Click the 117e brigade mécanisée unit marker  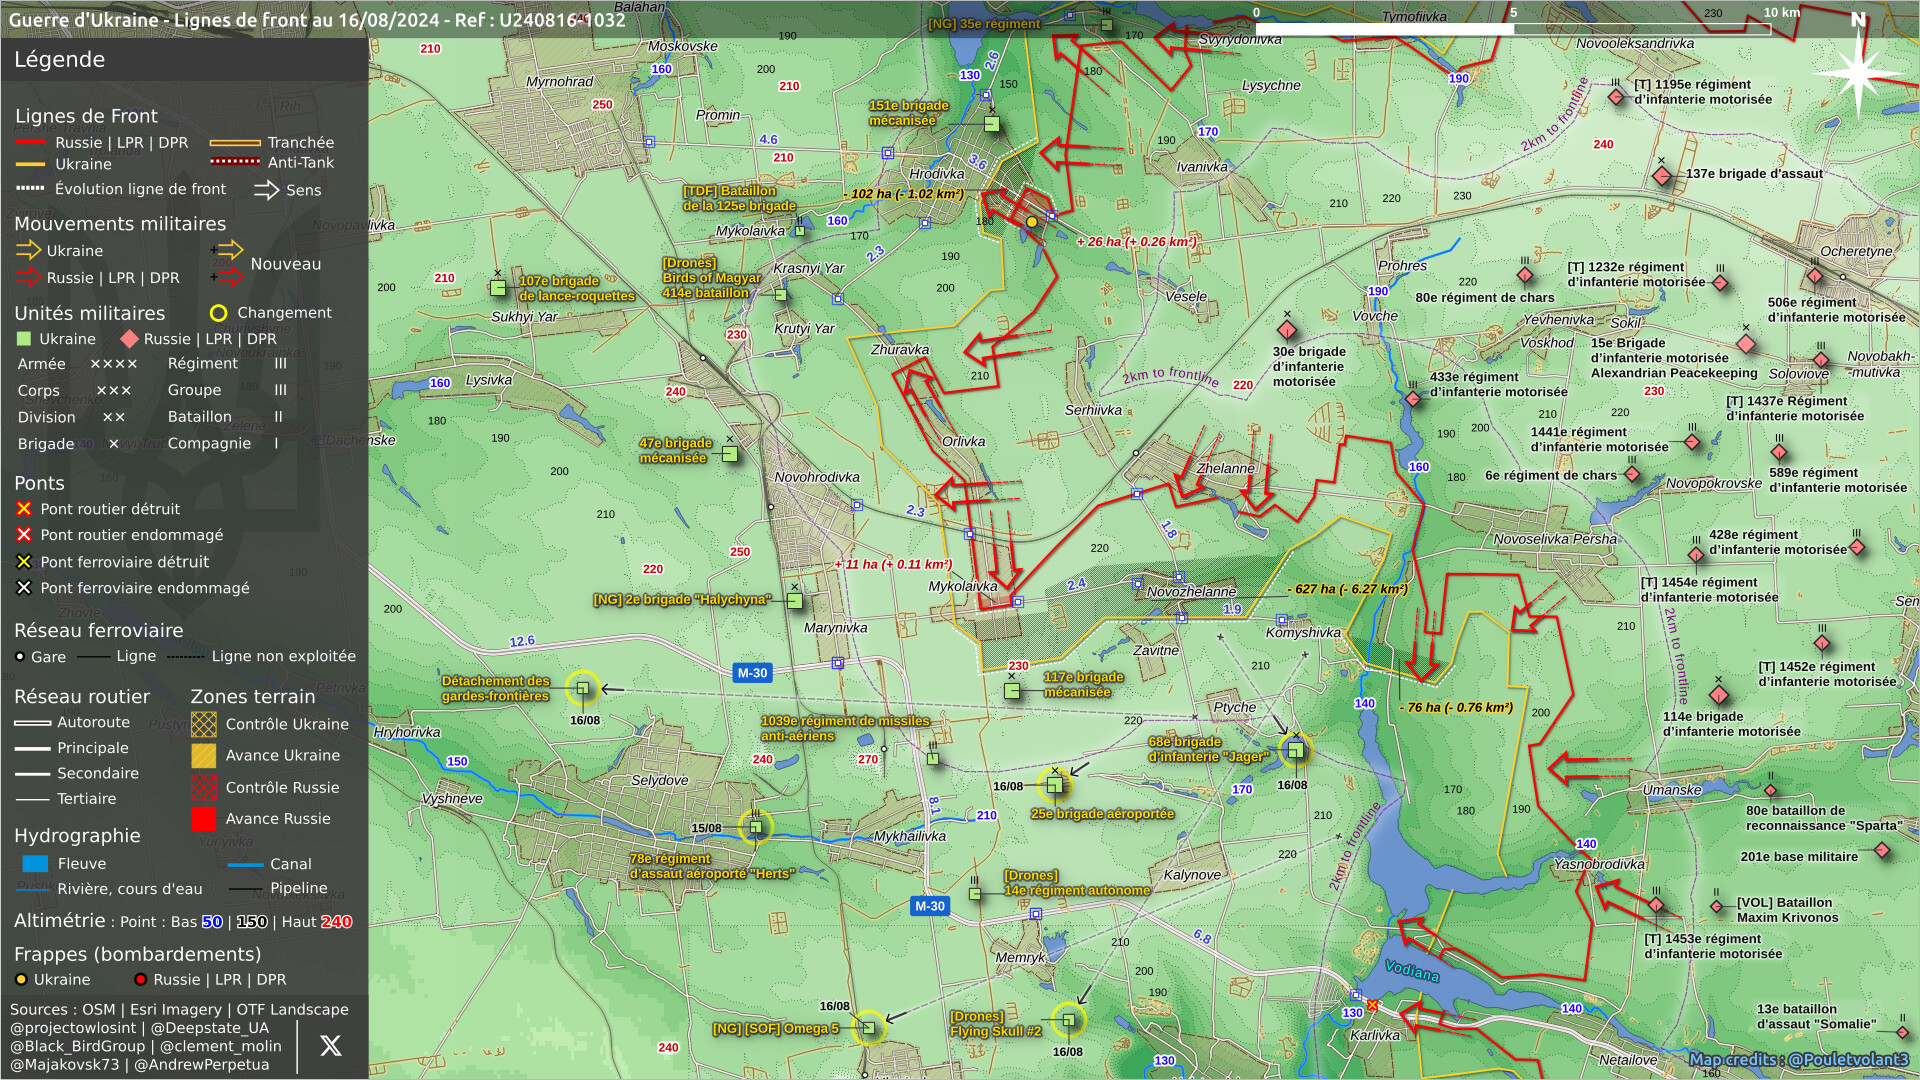[x=1012, y=691]
